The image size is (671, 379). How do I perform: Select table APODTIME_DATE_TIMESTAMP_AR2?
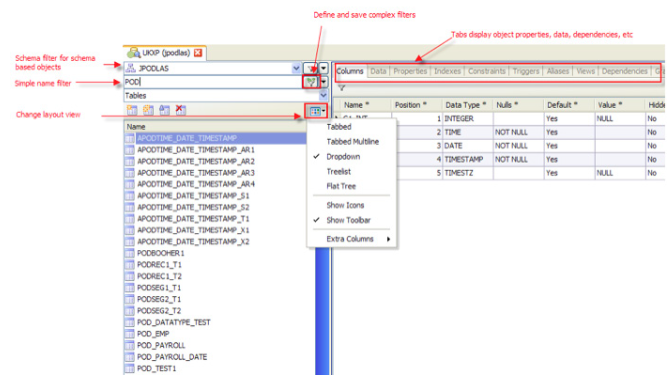pos(196,162)
